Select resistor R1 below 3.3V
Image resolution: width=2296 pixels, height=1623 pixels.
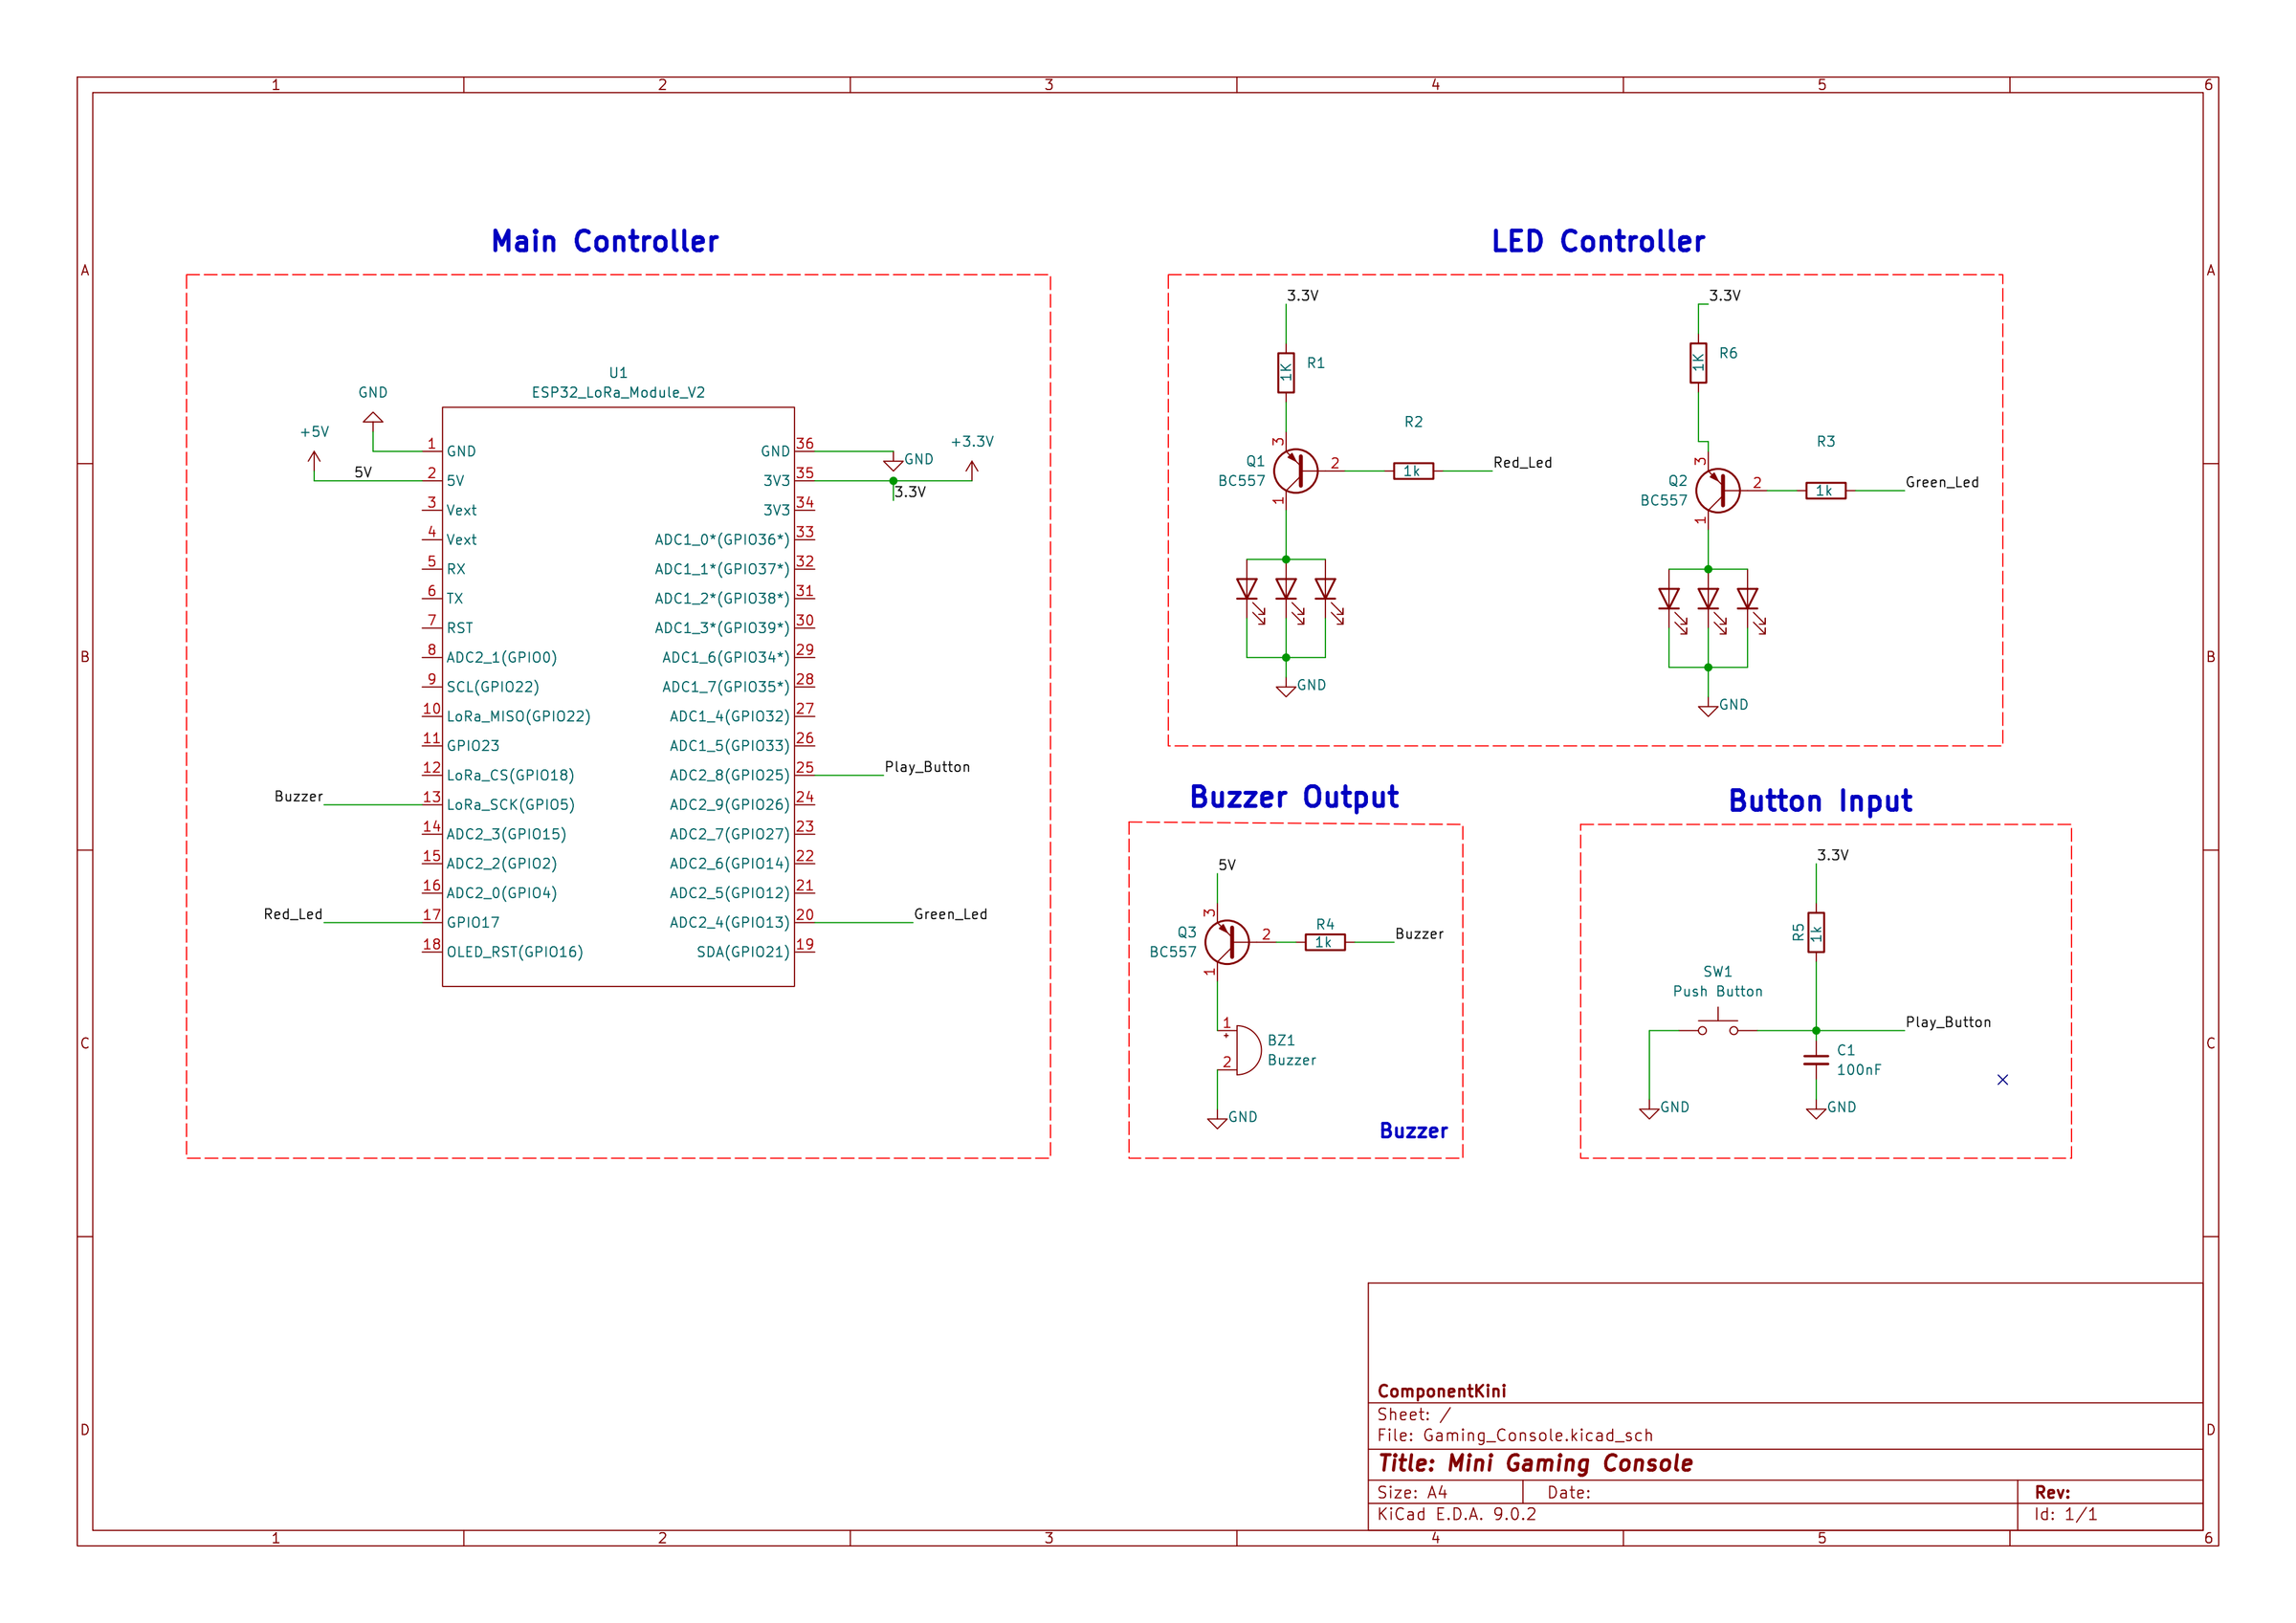click(x=1286, y=372)
